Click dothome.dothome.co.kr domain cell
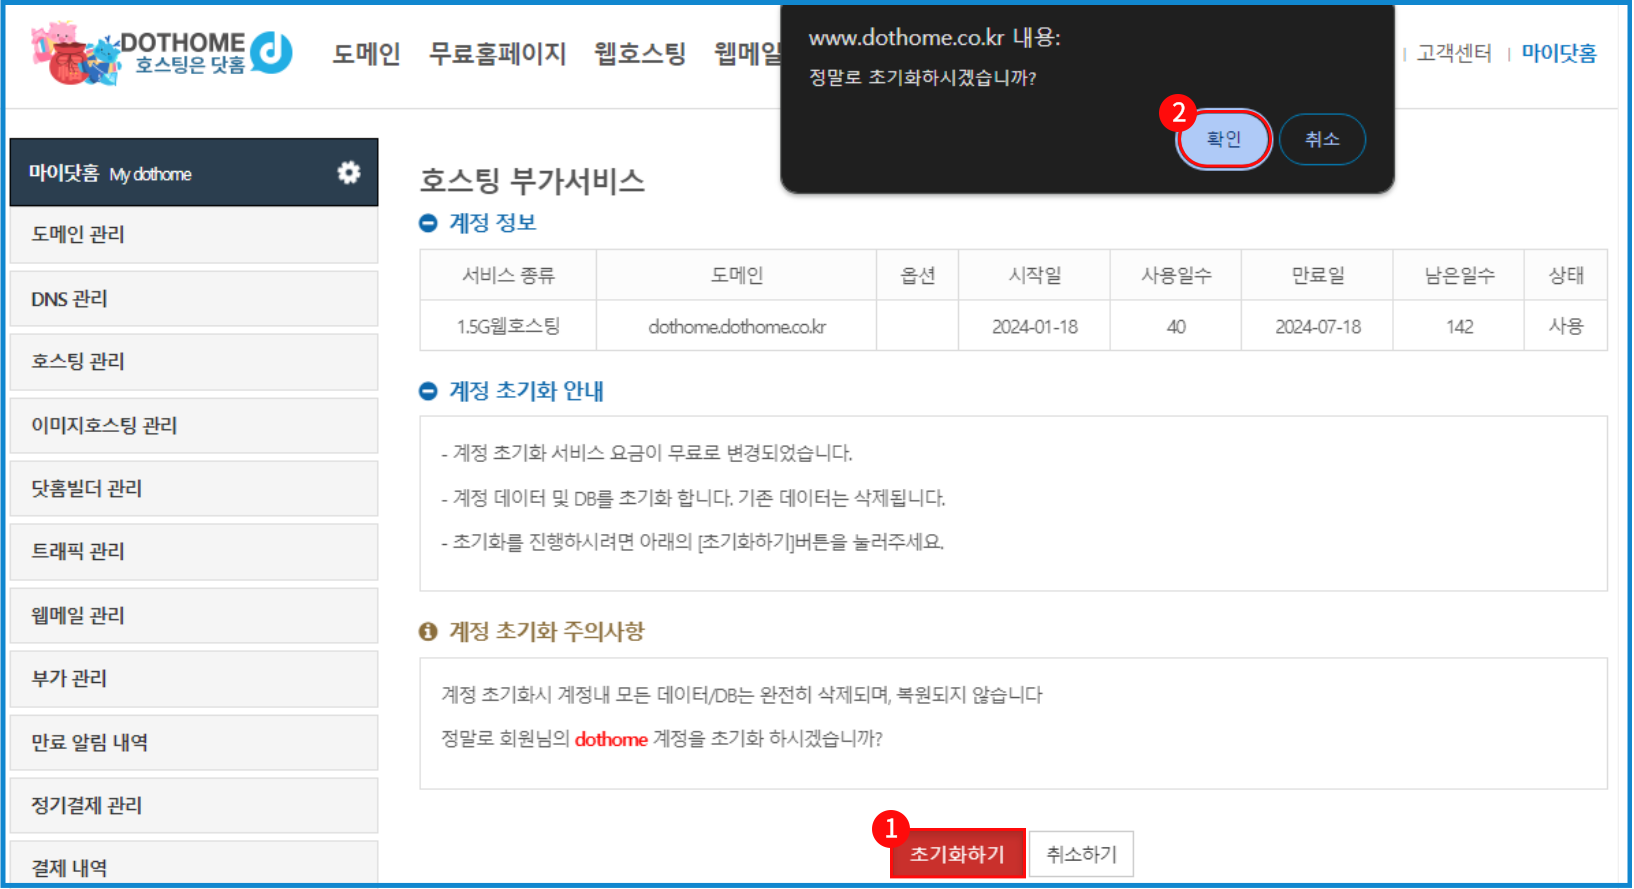This screenshot has width=1634, height=889. pos(736,327)
